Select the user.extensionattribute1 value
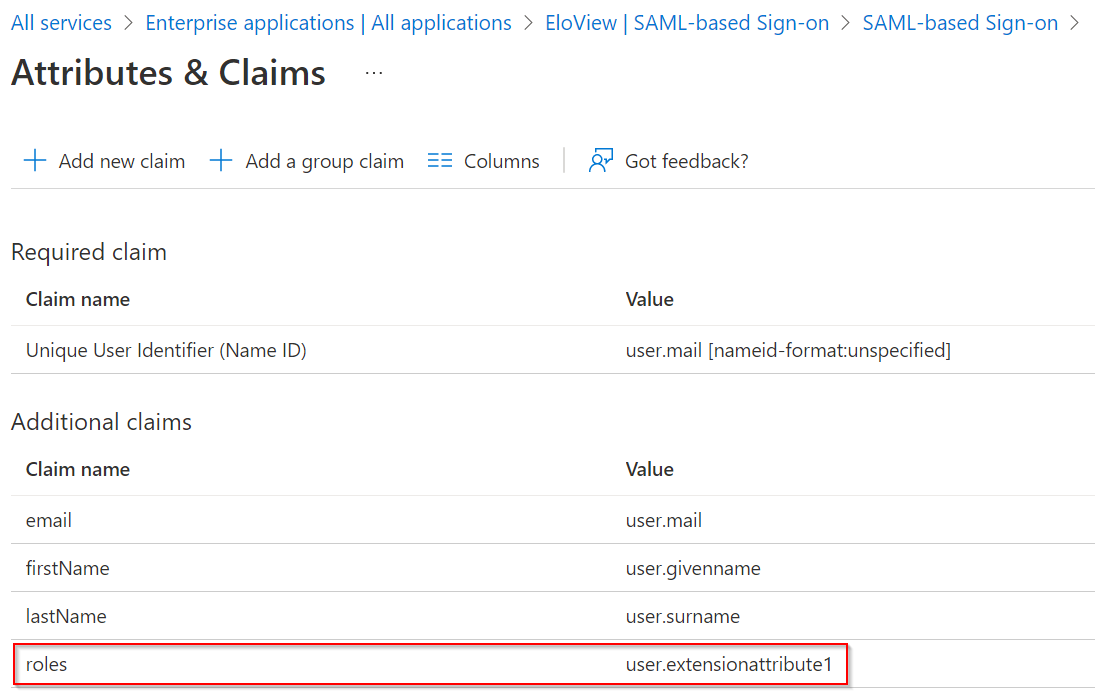This screenshot has width=1095, height=697. pyautogui.click(x=729, y=664)
